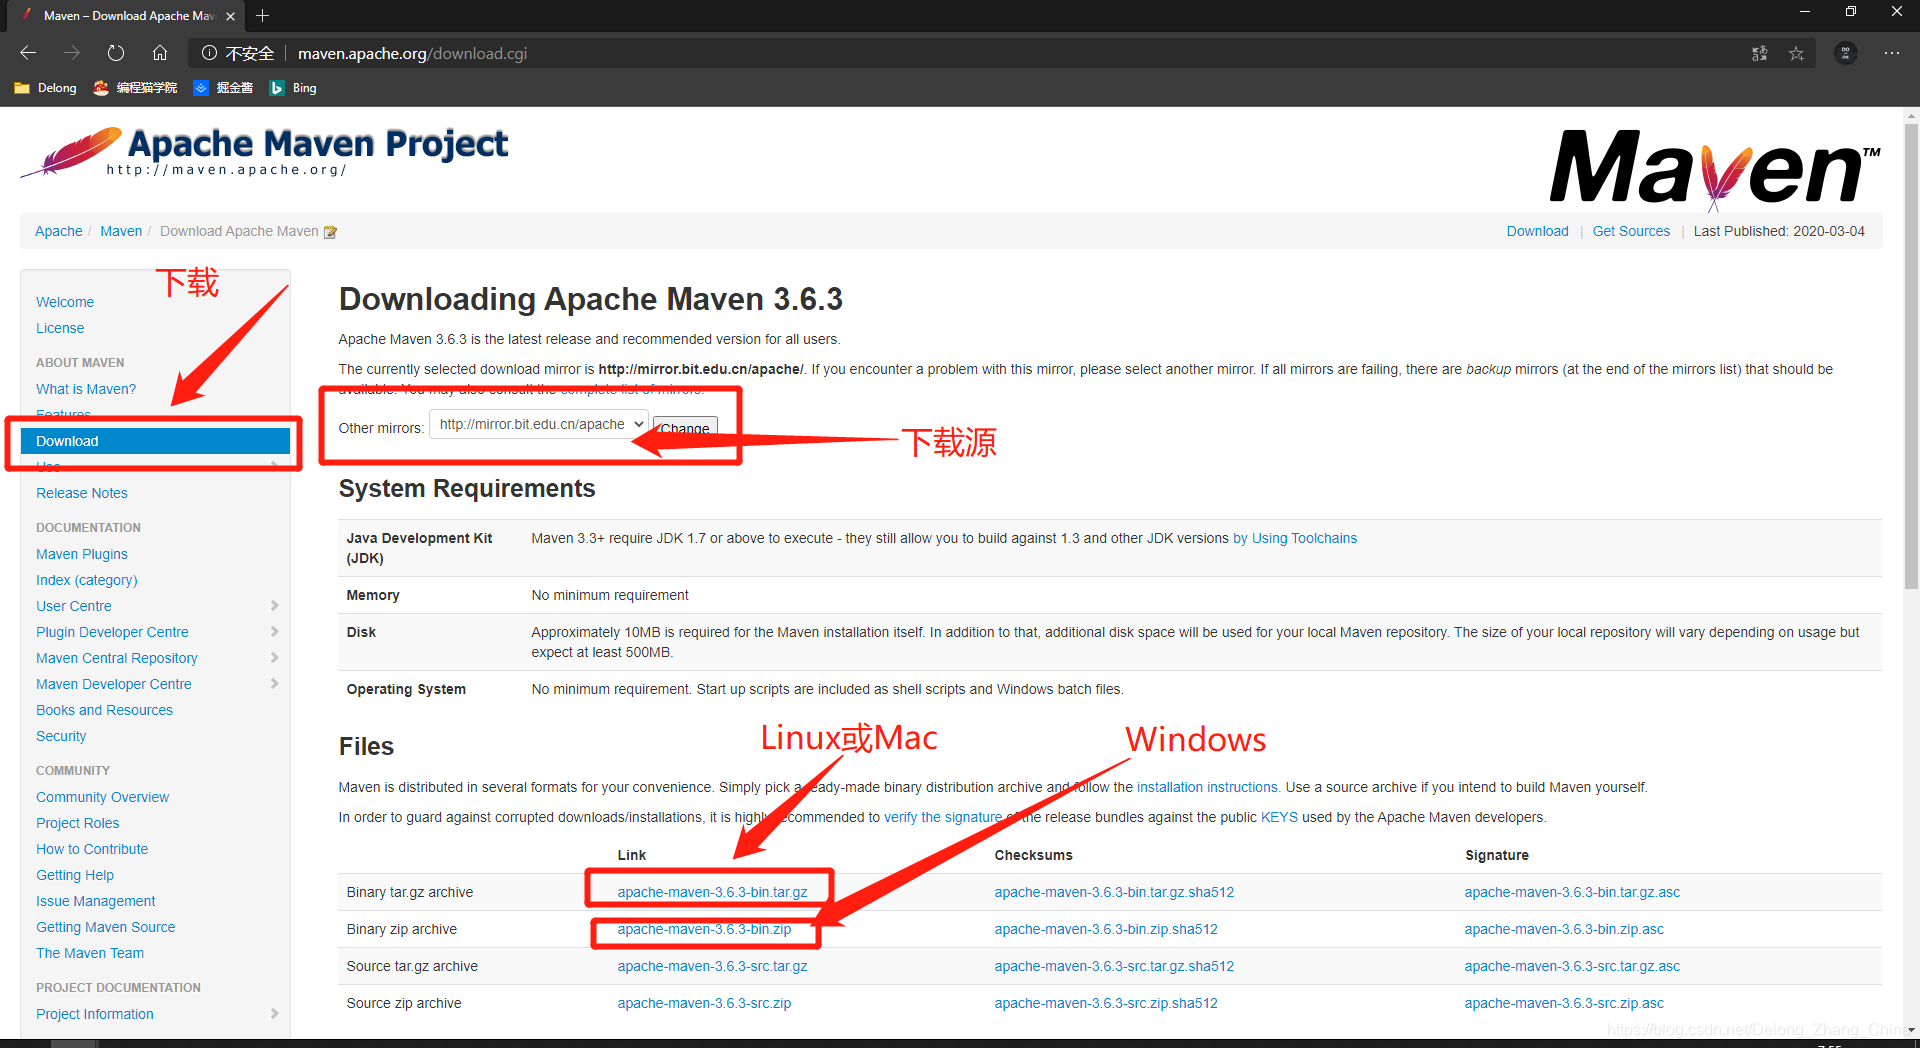Open the 掘金酱 bookmark
The image size is (1920, 1048).
223,88
